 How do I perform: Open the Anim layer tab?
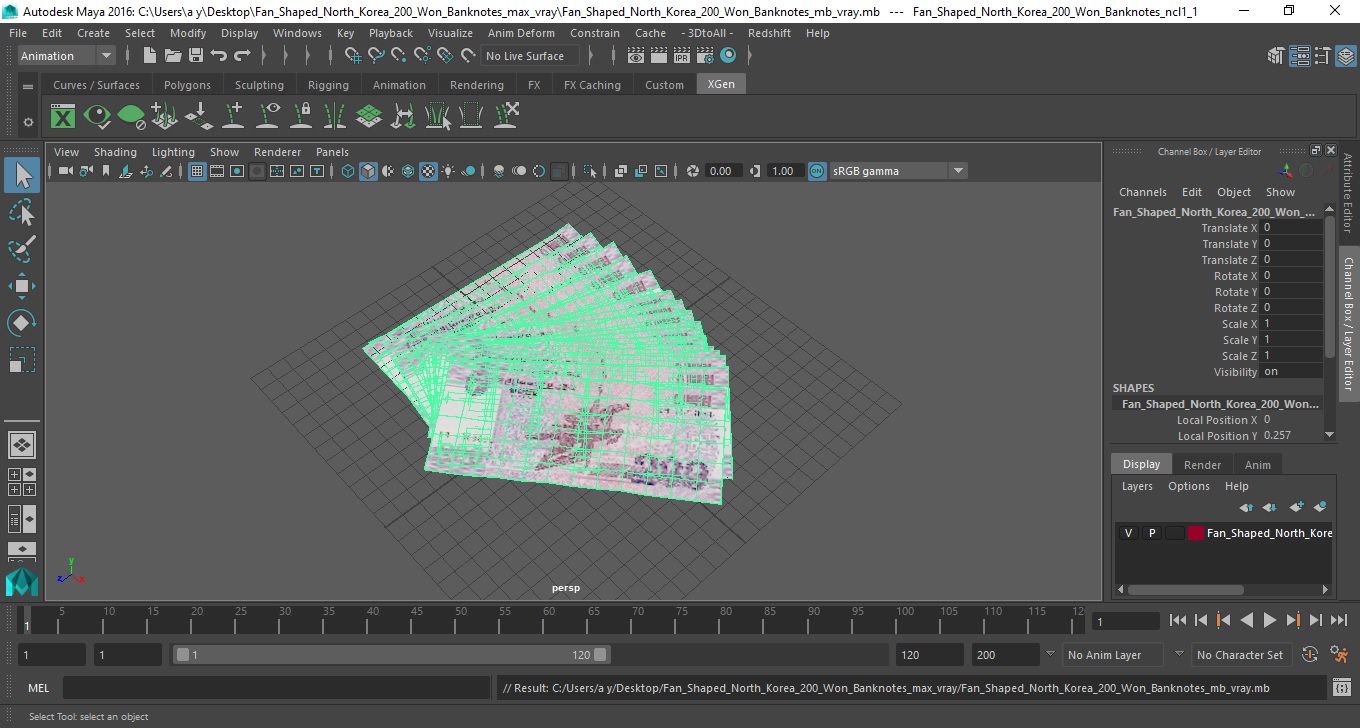point(1257,465)
